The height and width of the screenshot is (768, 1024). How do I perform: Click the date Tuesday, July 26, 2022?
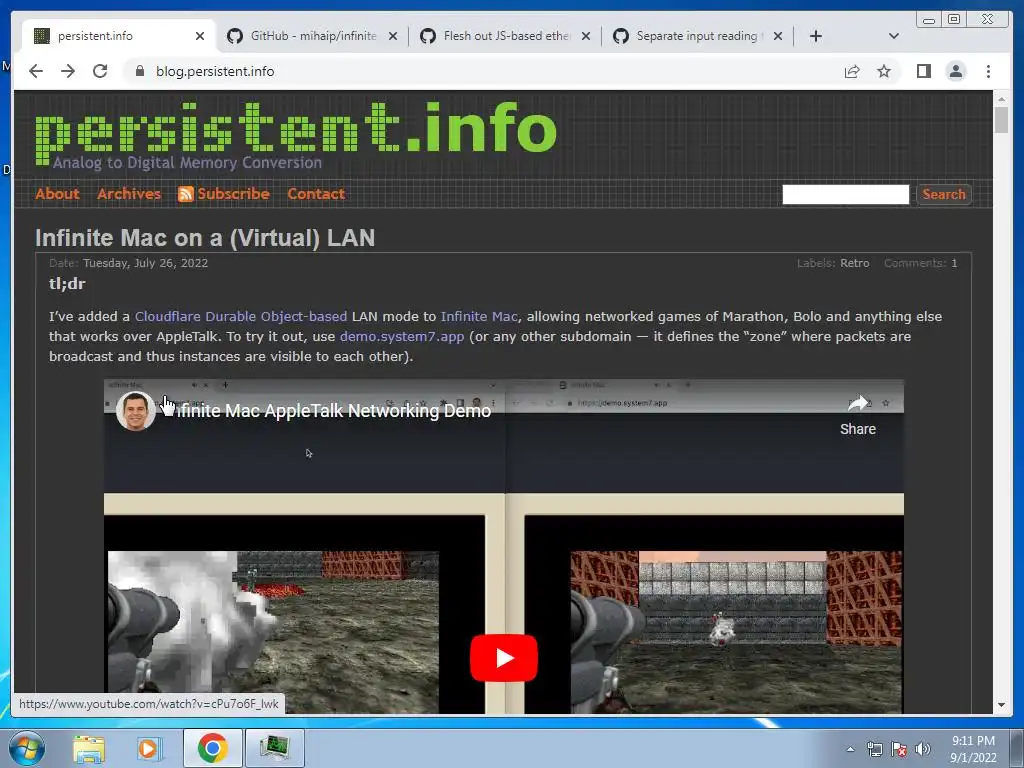146,263
